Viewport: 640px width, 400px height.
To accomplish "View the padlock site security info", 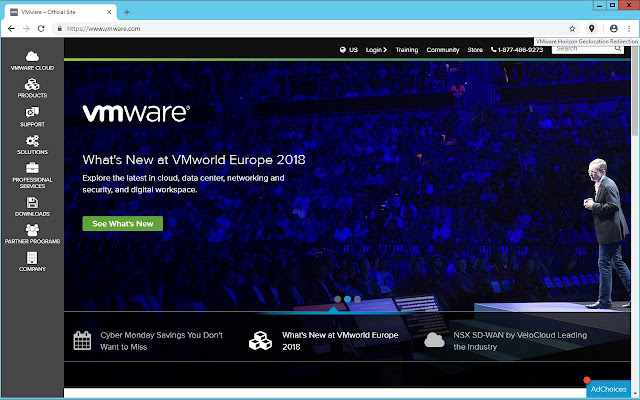I will 60,29.
